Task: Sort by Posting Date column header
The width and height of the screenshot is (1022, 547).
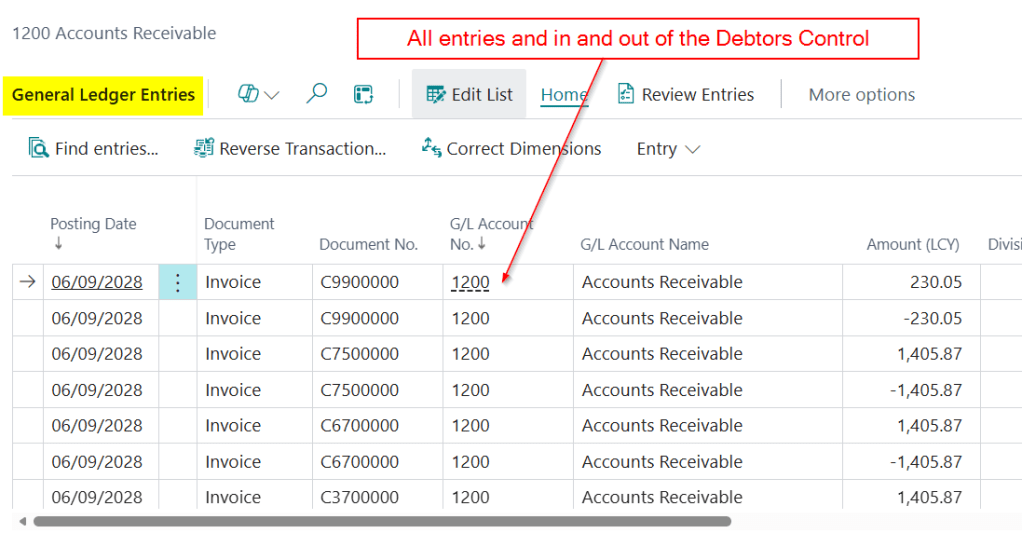Action: point(93,224)
